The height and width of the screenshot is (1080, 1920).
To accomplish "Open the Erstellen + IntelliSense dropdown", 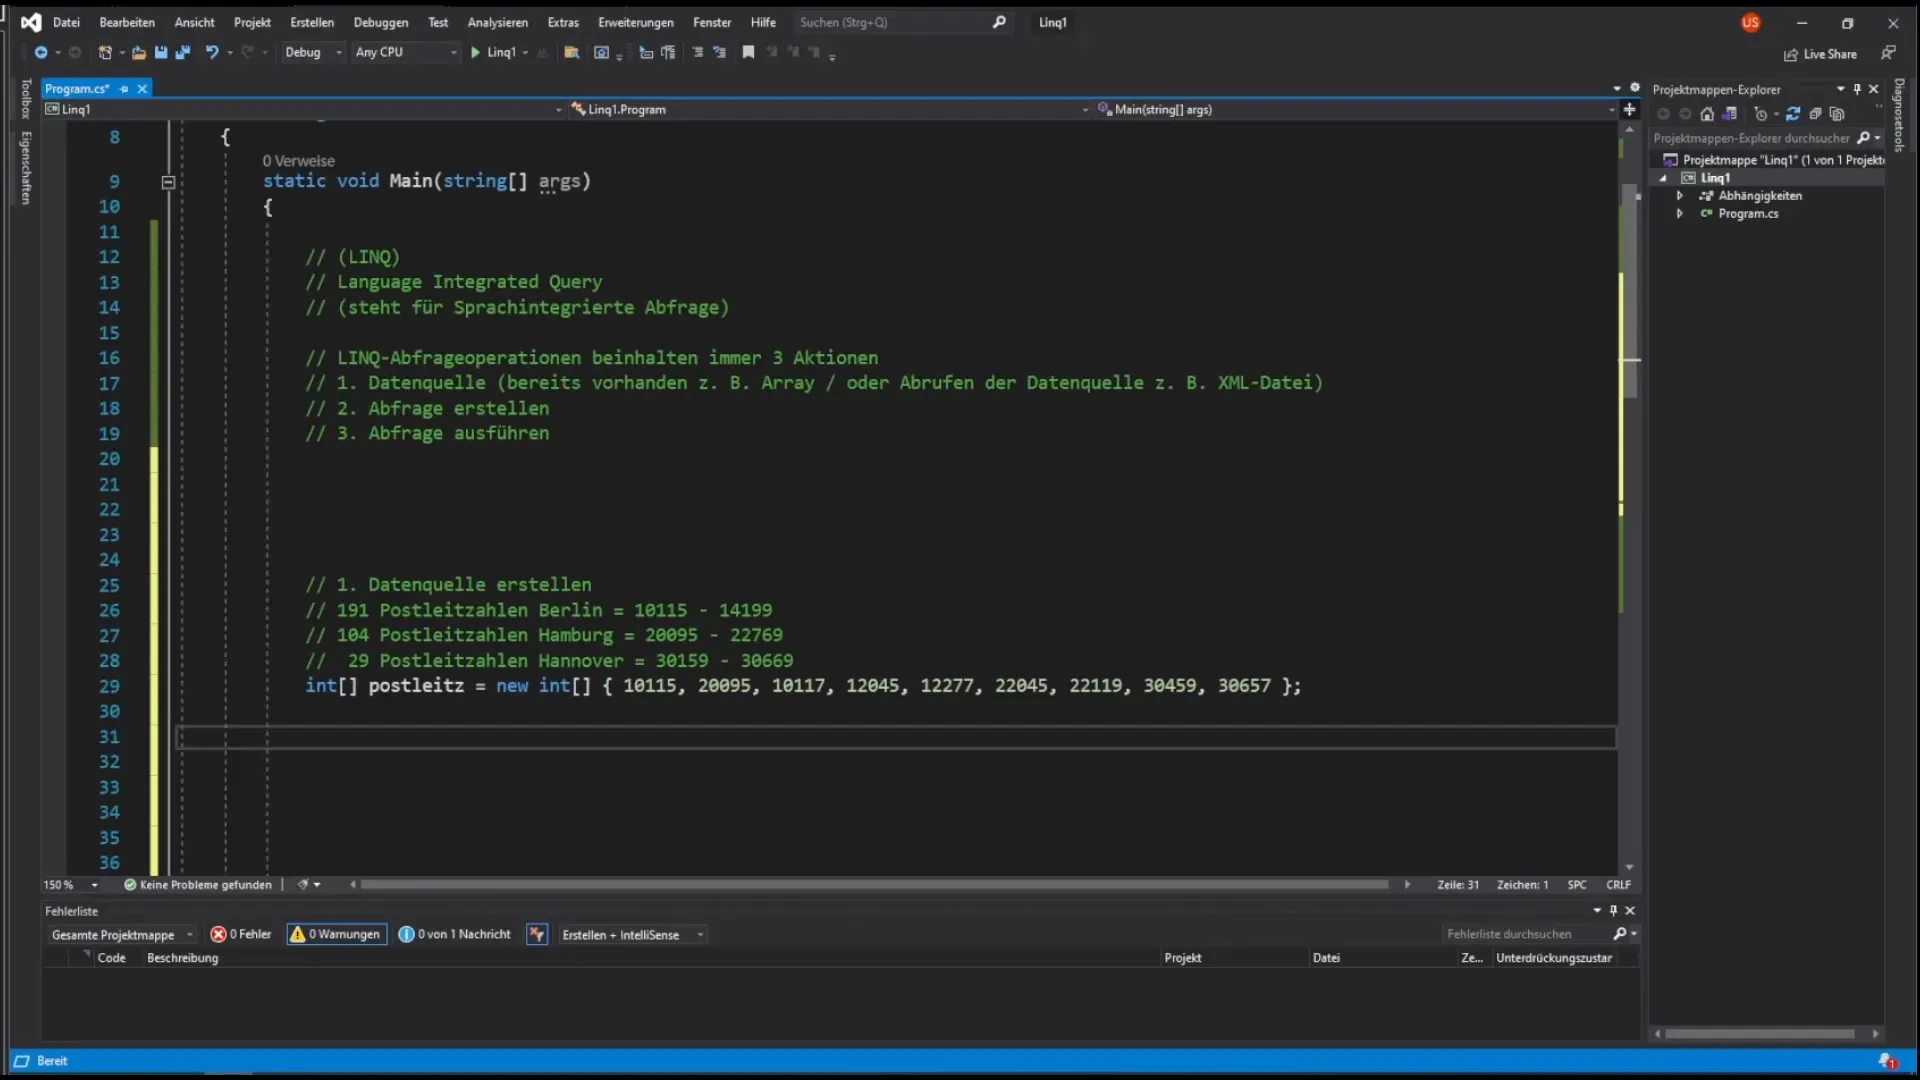I will click(632, 934).
